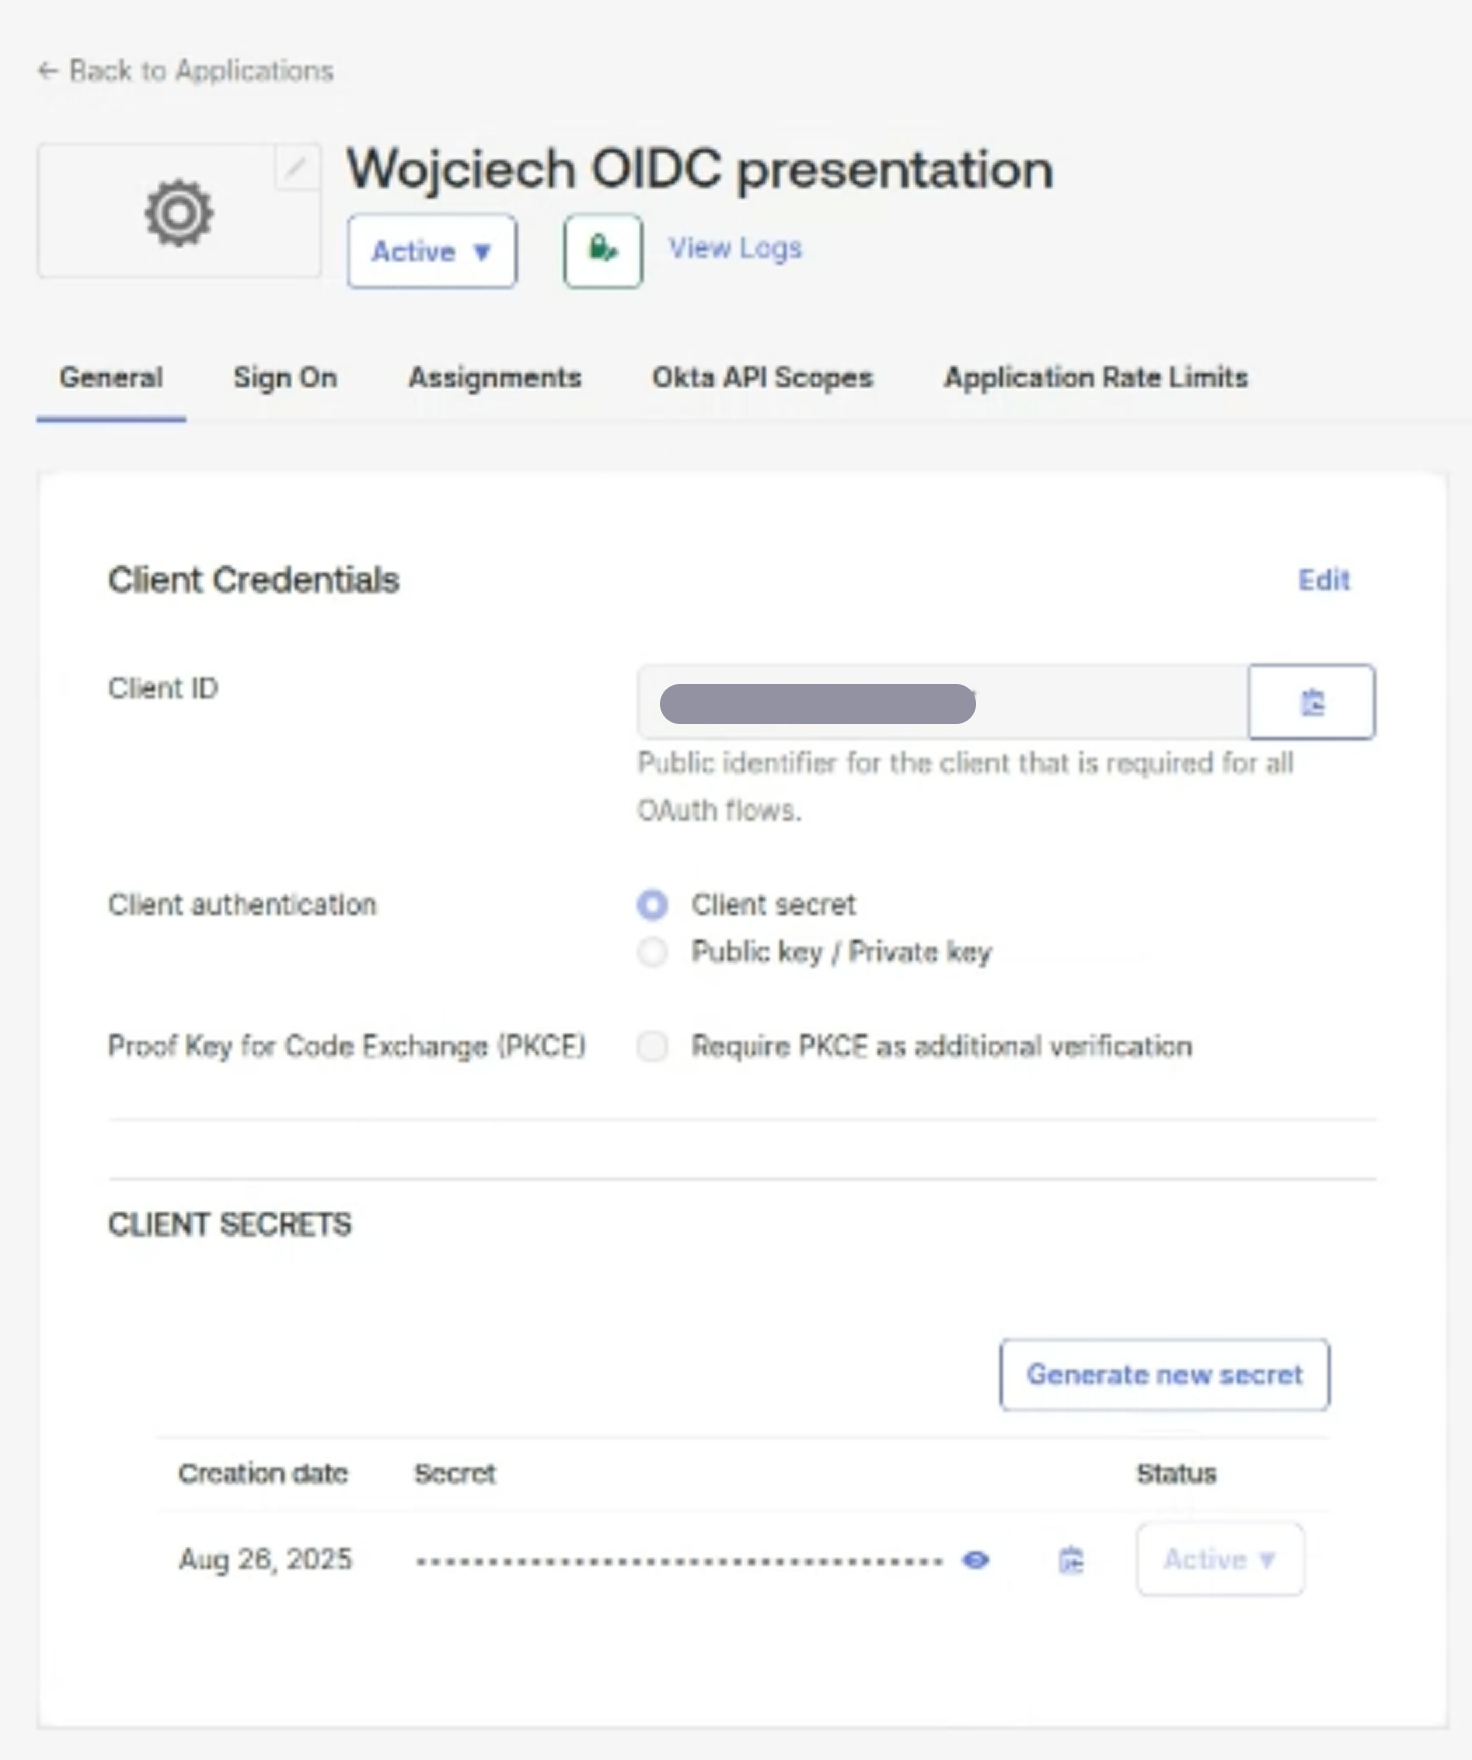Viewport: 1472px width, 1760px height.
Task: Enable Require PKCE as additional verification
Action: [x=652, y=1046]
